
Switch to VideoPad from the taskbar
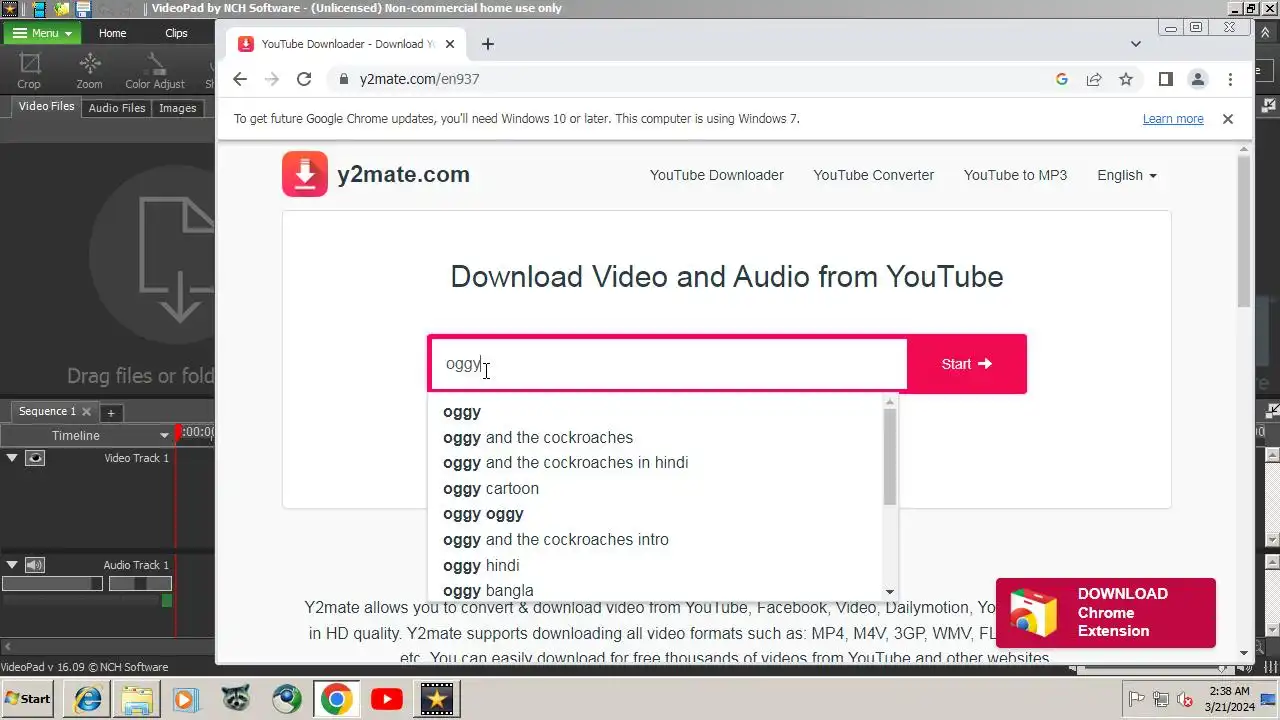(x=436, y=699)
